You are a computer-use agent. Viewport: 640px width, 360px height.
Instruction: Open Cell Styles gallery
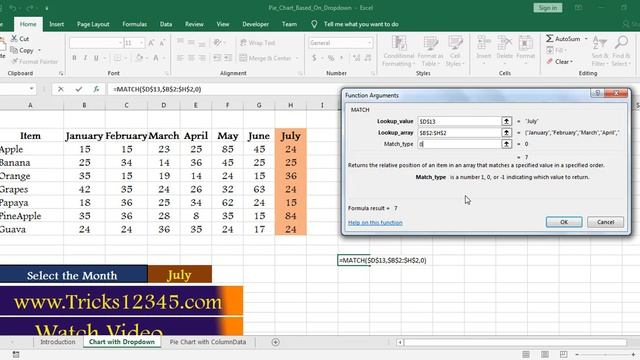click(455, 51)
